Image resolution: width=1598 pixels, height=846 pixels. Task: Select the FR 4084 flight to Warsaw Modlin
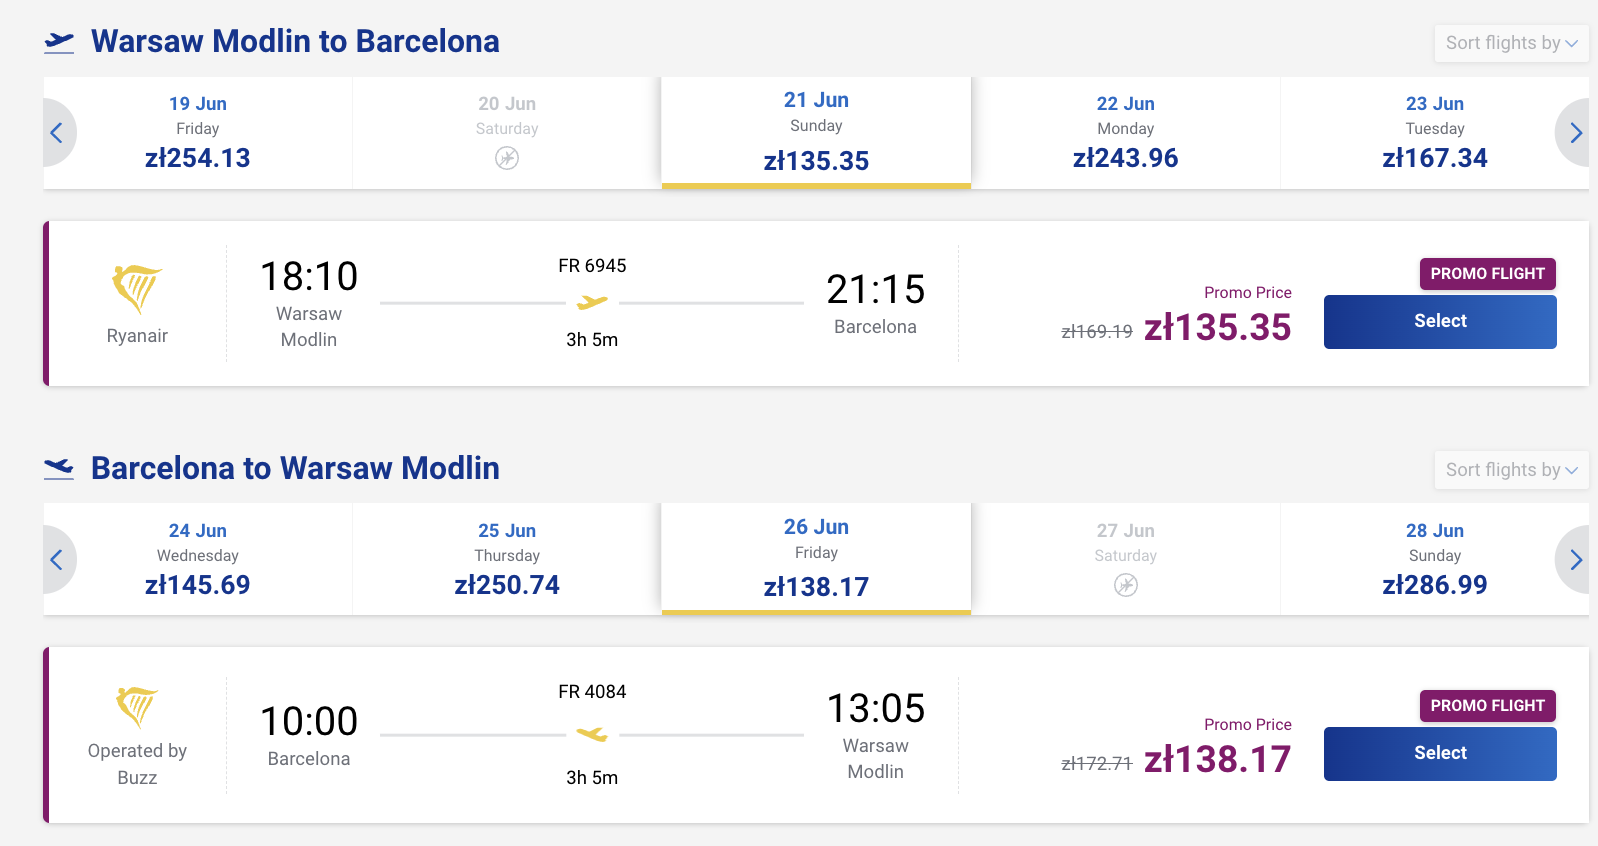tap(1440, 754)
